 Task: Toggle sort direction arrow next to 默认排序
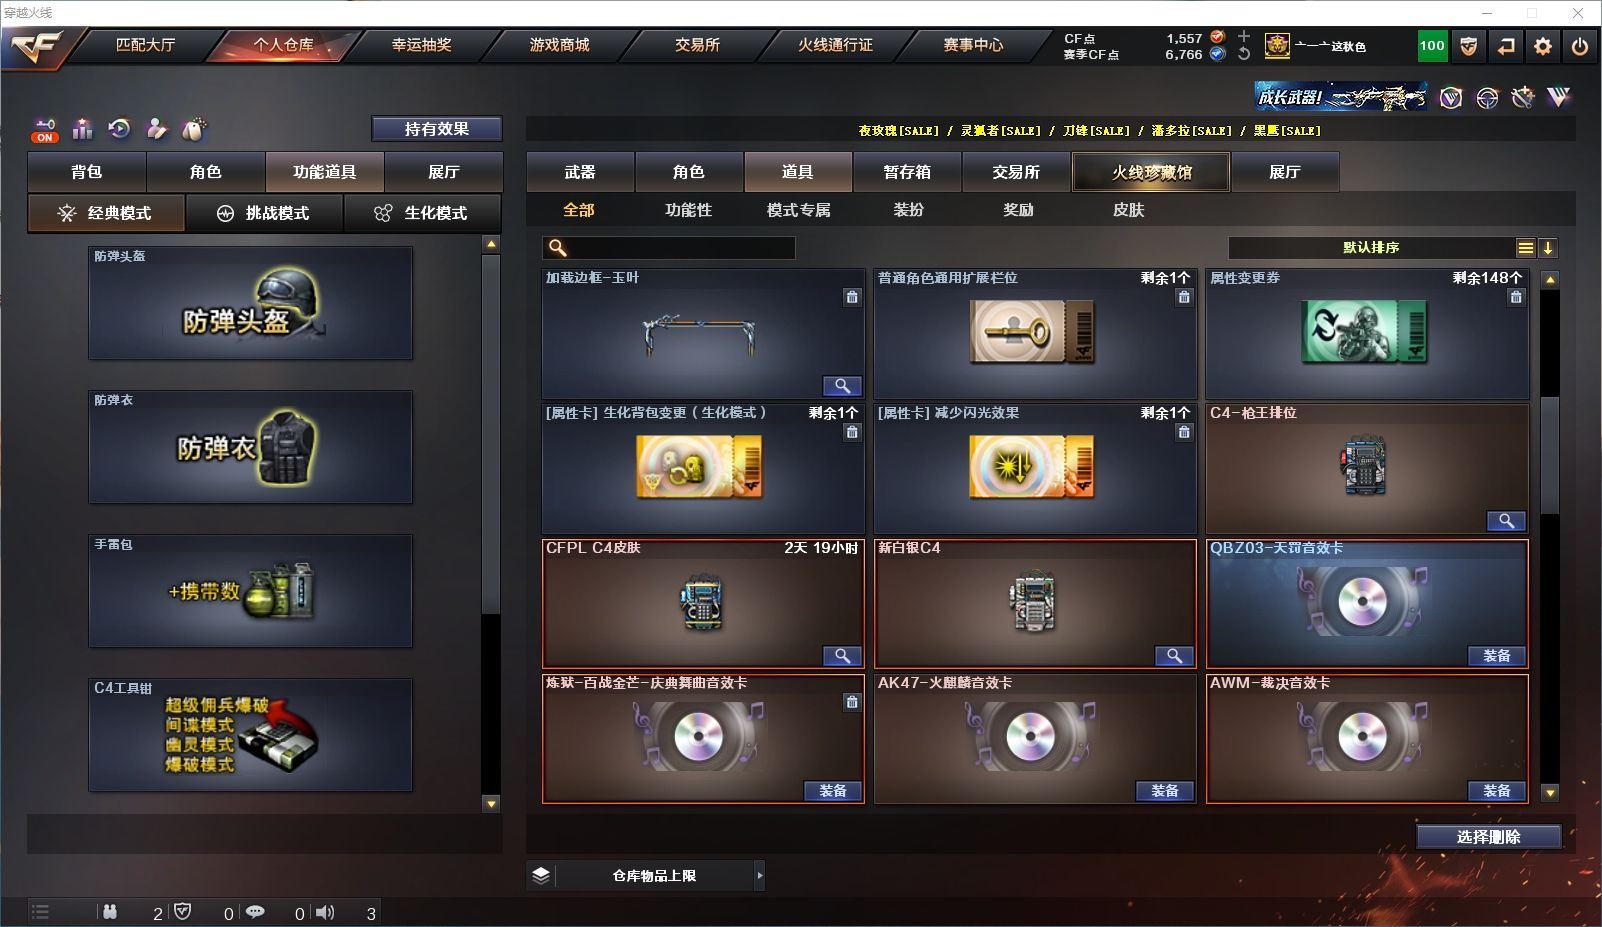point(1547,248)
